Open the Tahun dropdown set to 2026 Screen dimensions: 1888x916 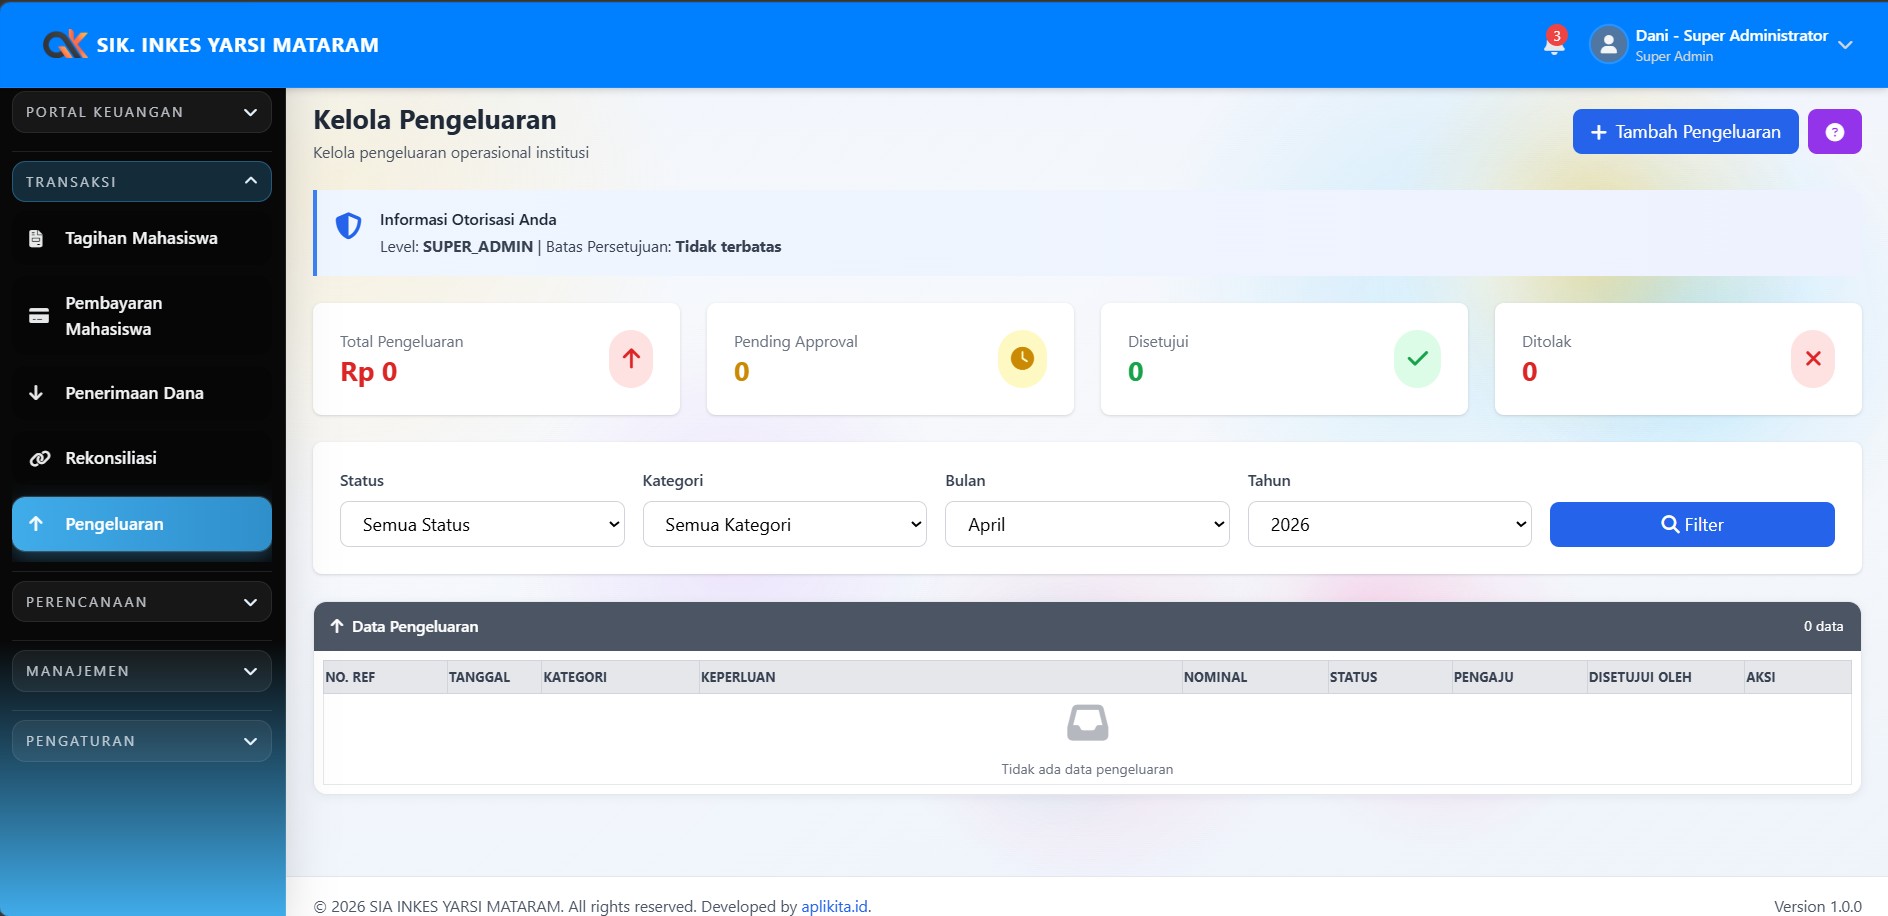[x=1389, y=525]
